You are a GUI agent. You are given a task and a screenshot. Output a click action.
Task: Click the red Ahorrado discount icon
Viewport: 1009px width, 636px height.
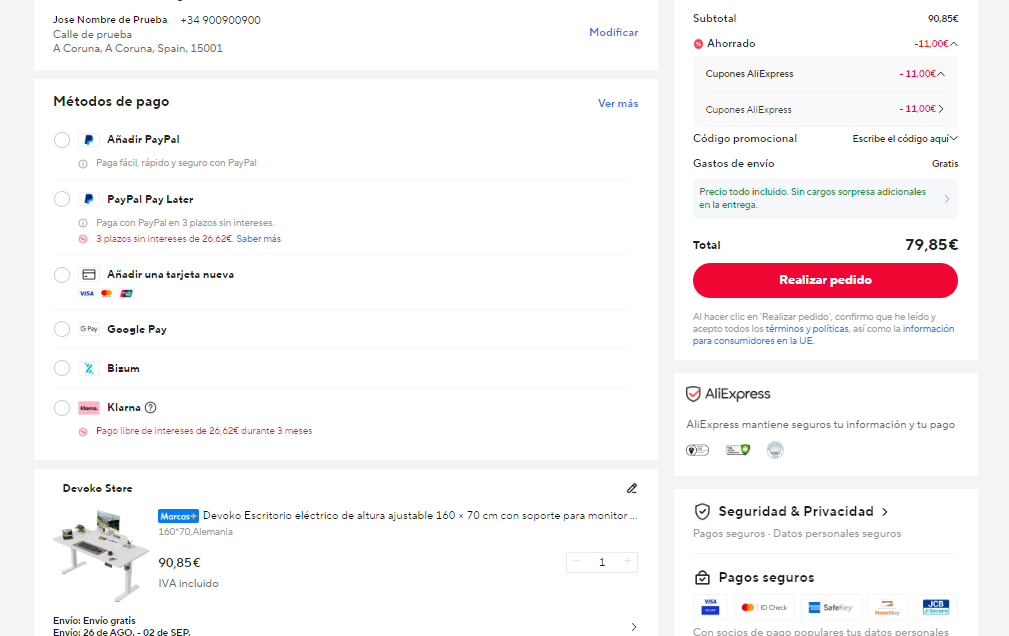[x=698, y=44]
